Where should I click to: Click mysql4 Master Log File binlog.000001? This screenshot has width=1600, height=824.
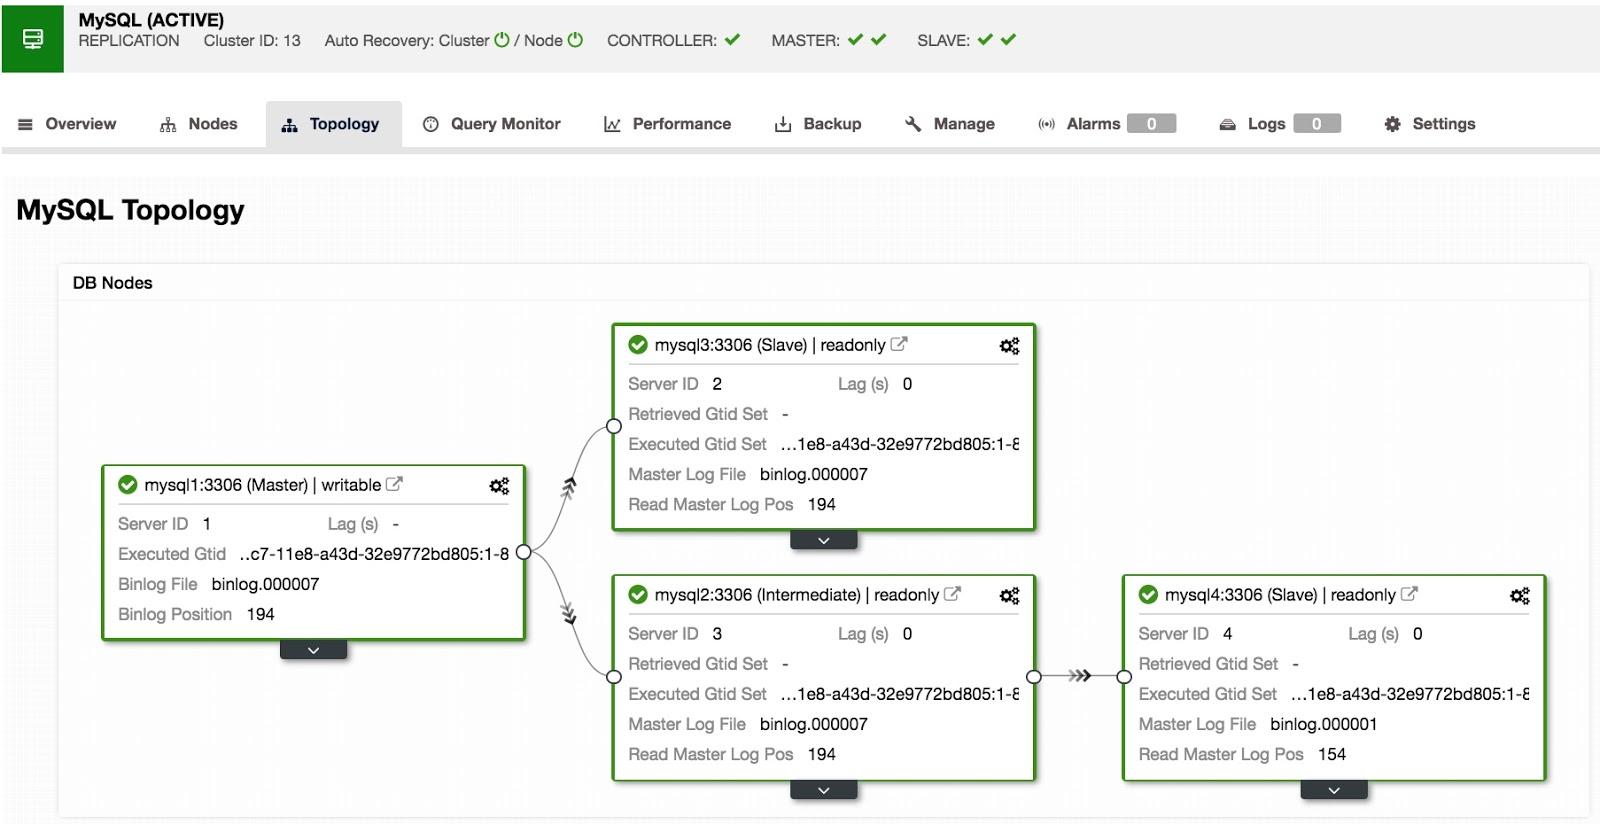1324,724
